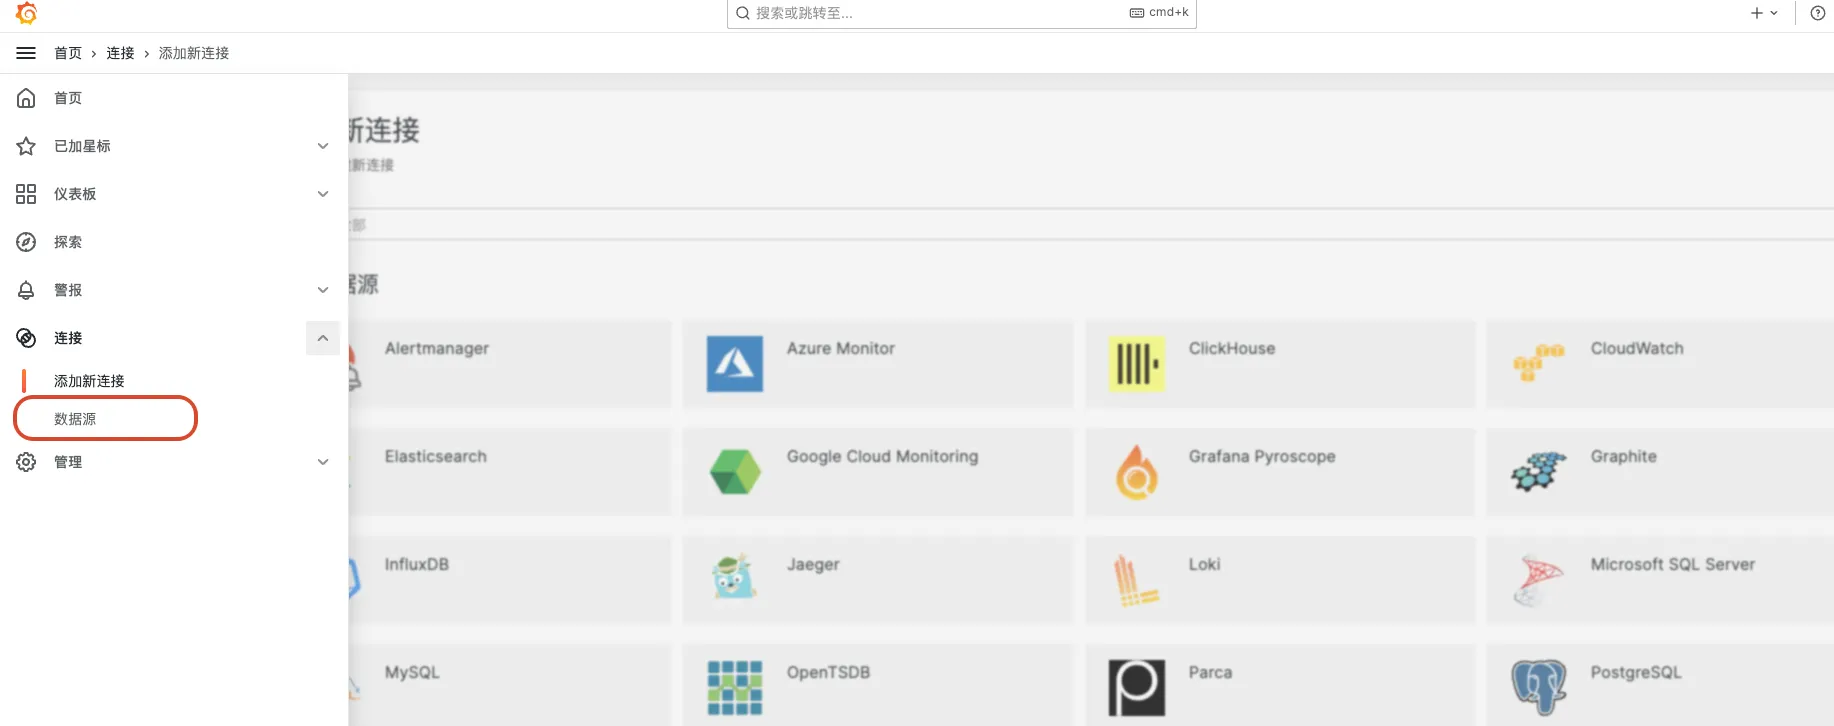The width and height of the screenshot is (1834, 726).
Task: Click the Azure Monitor card title
Action: [x=841, y=348]
